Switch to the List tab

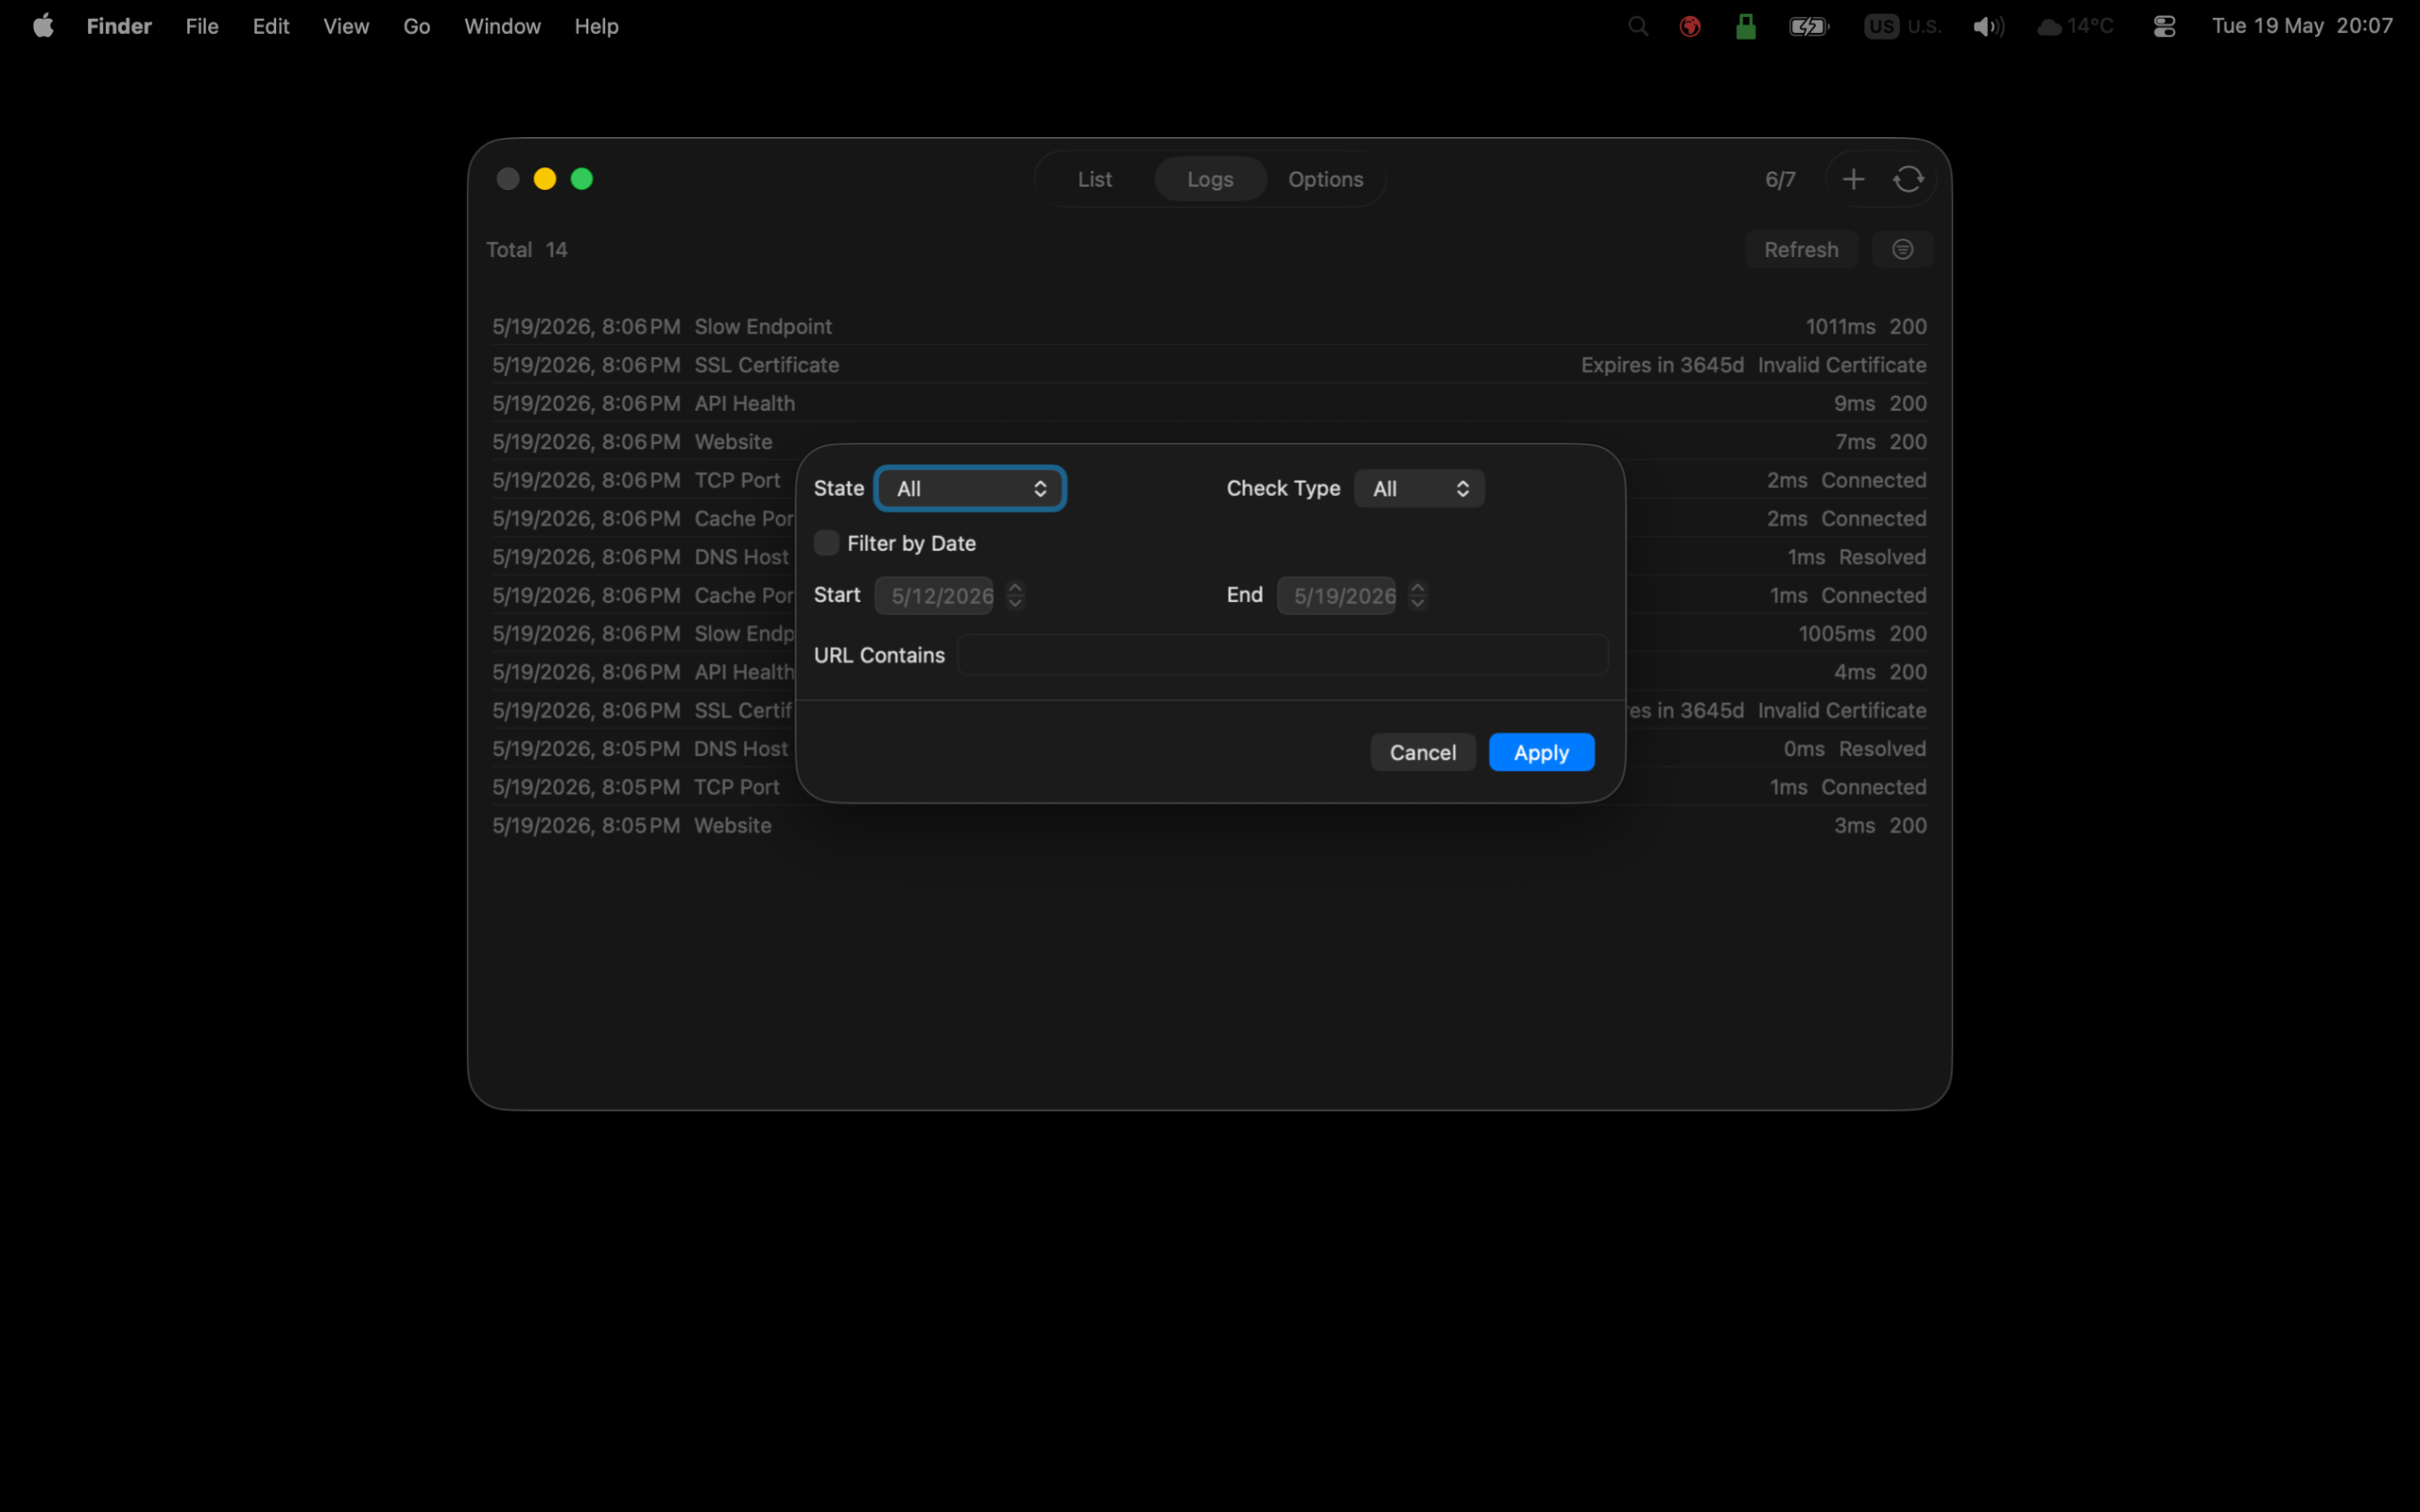[x=1094, y=179]
